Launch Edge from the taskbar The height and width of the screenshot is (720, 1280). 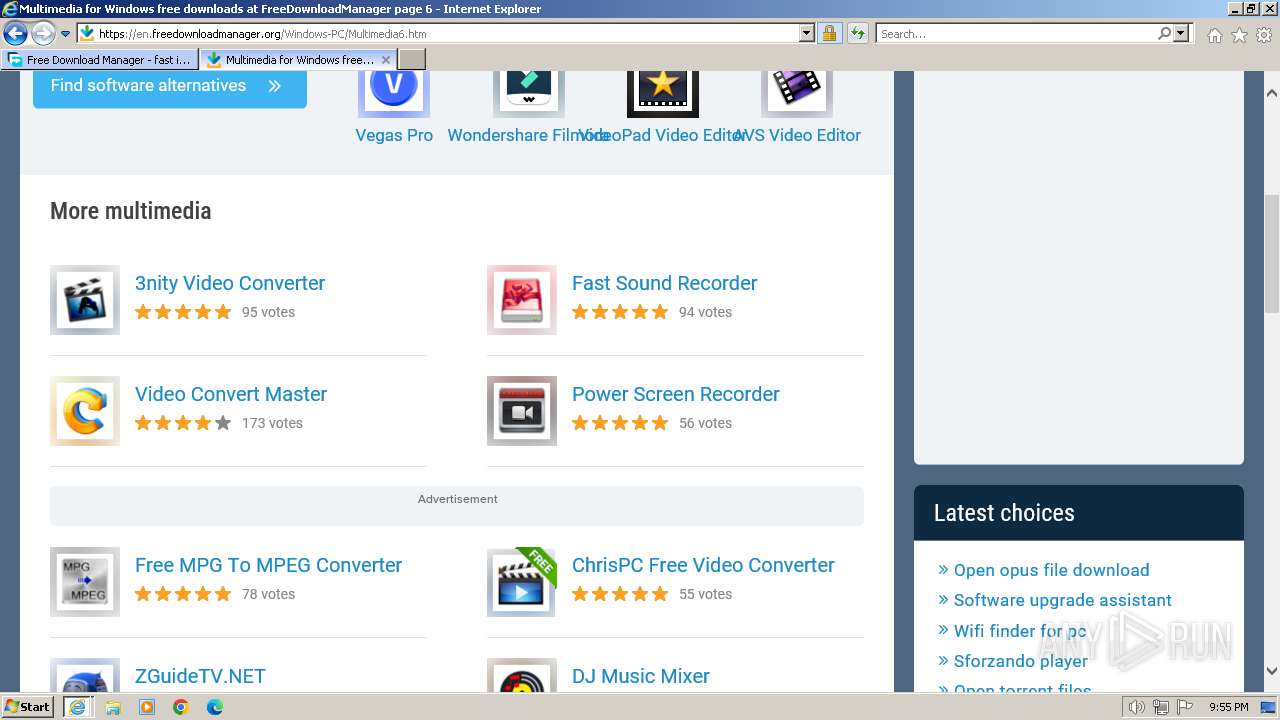click(x=215, y=707)
